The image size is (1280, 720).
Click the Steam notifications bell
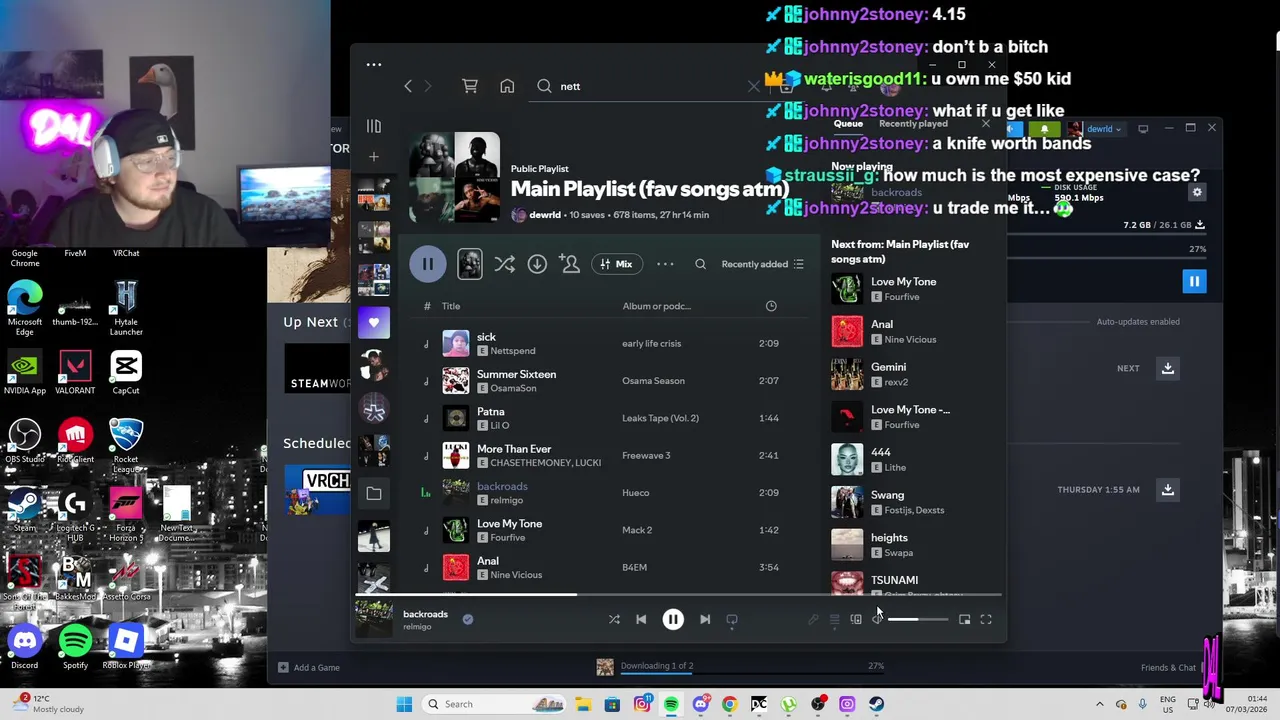point(1044,129)
